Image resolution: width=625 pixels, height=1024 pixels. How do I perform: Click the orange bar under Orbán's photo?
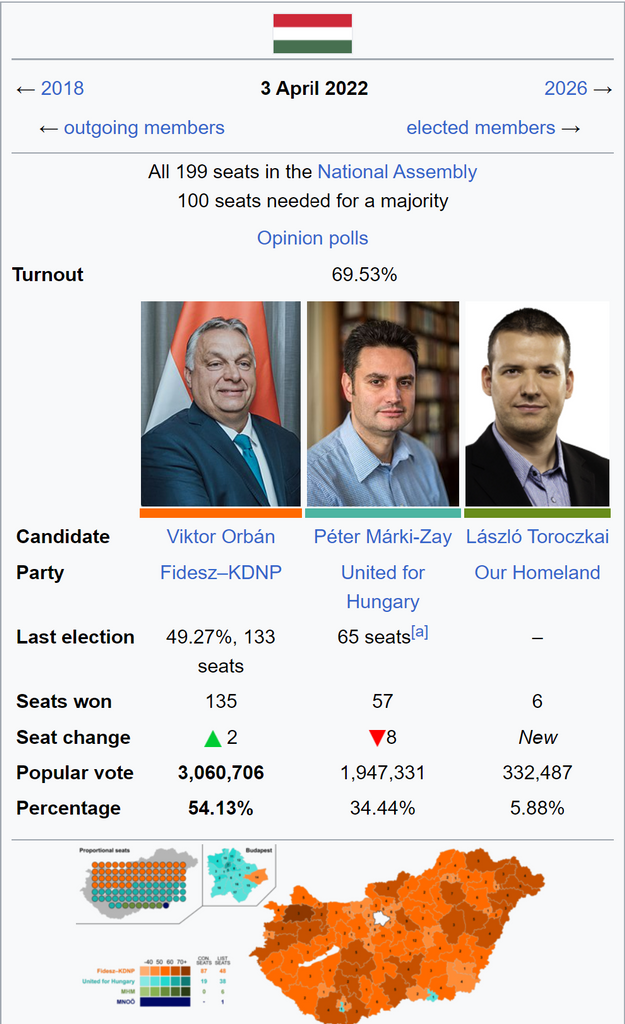(220, 512)
